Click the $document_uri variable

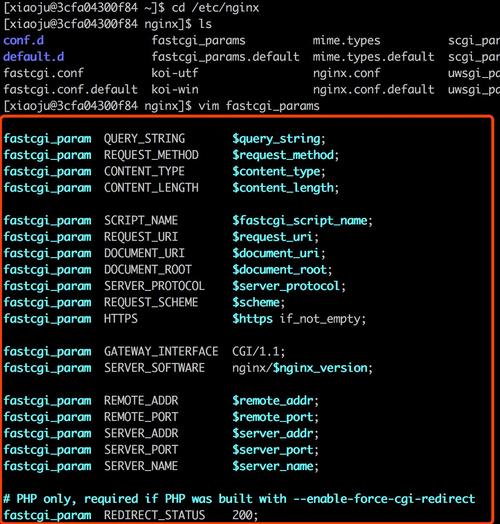(276, 253)
